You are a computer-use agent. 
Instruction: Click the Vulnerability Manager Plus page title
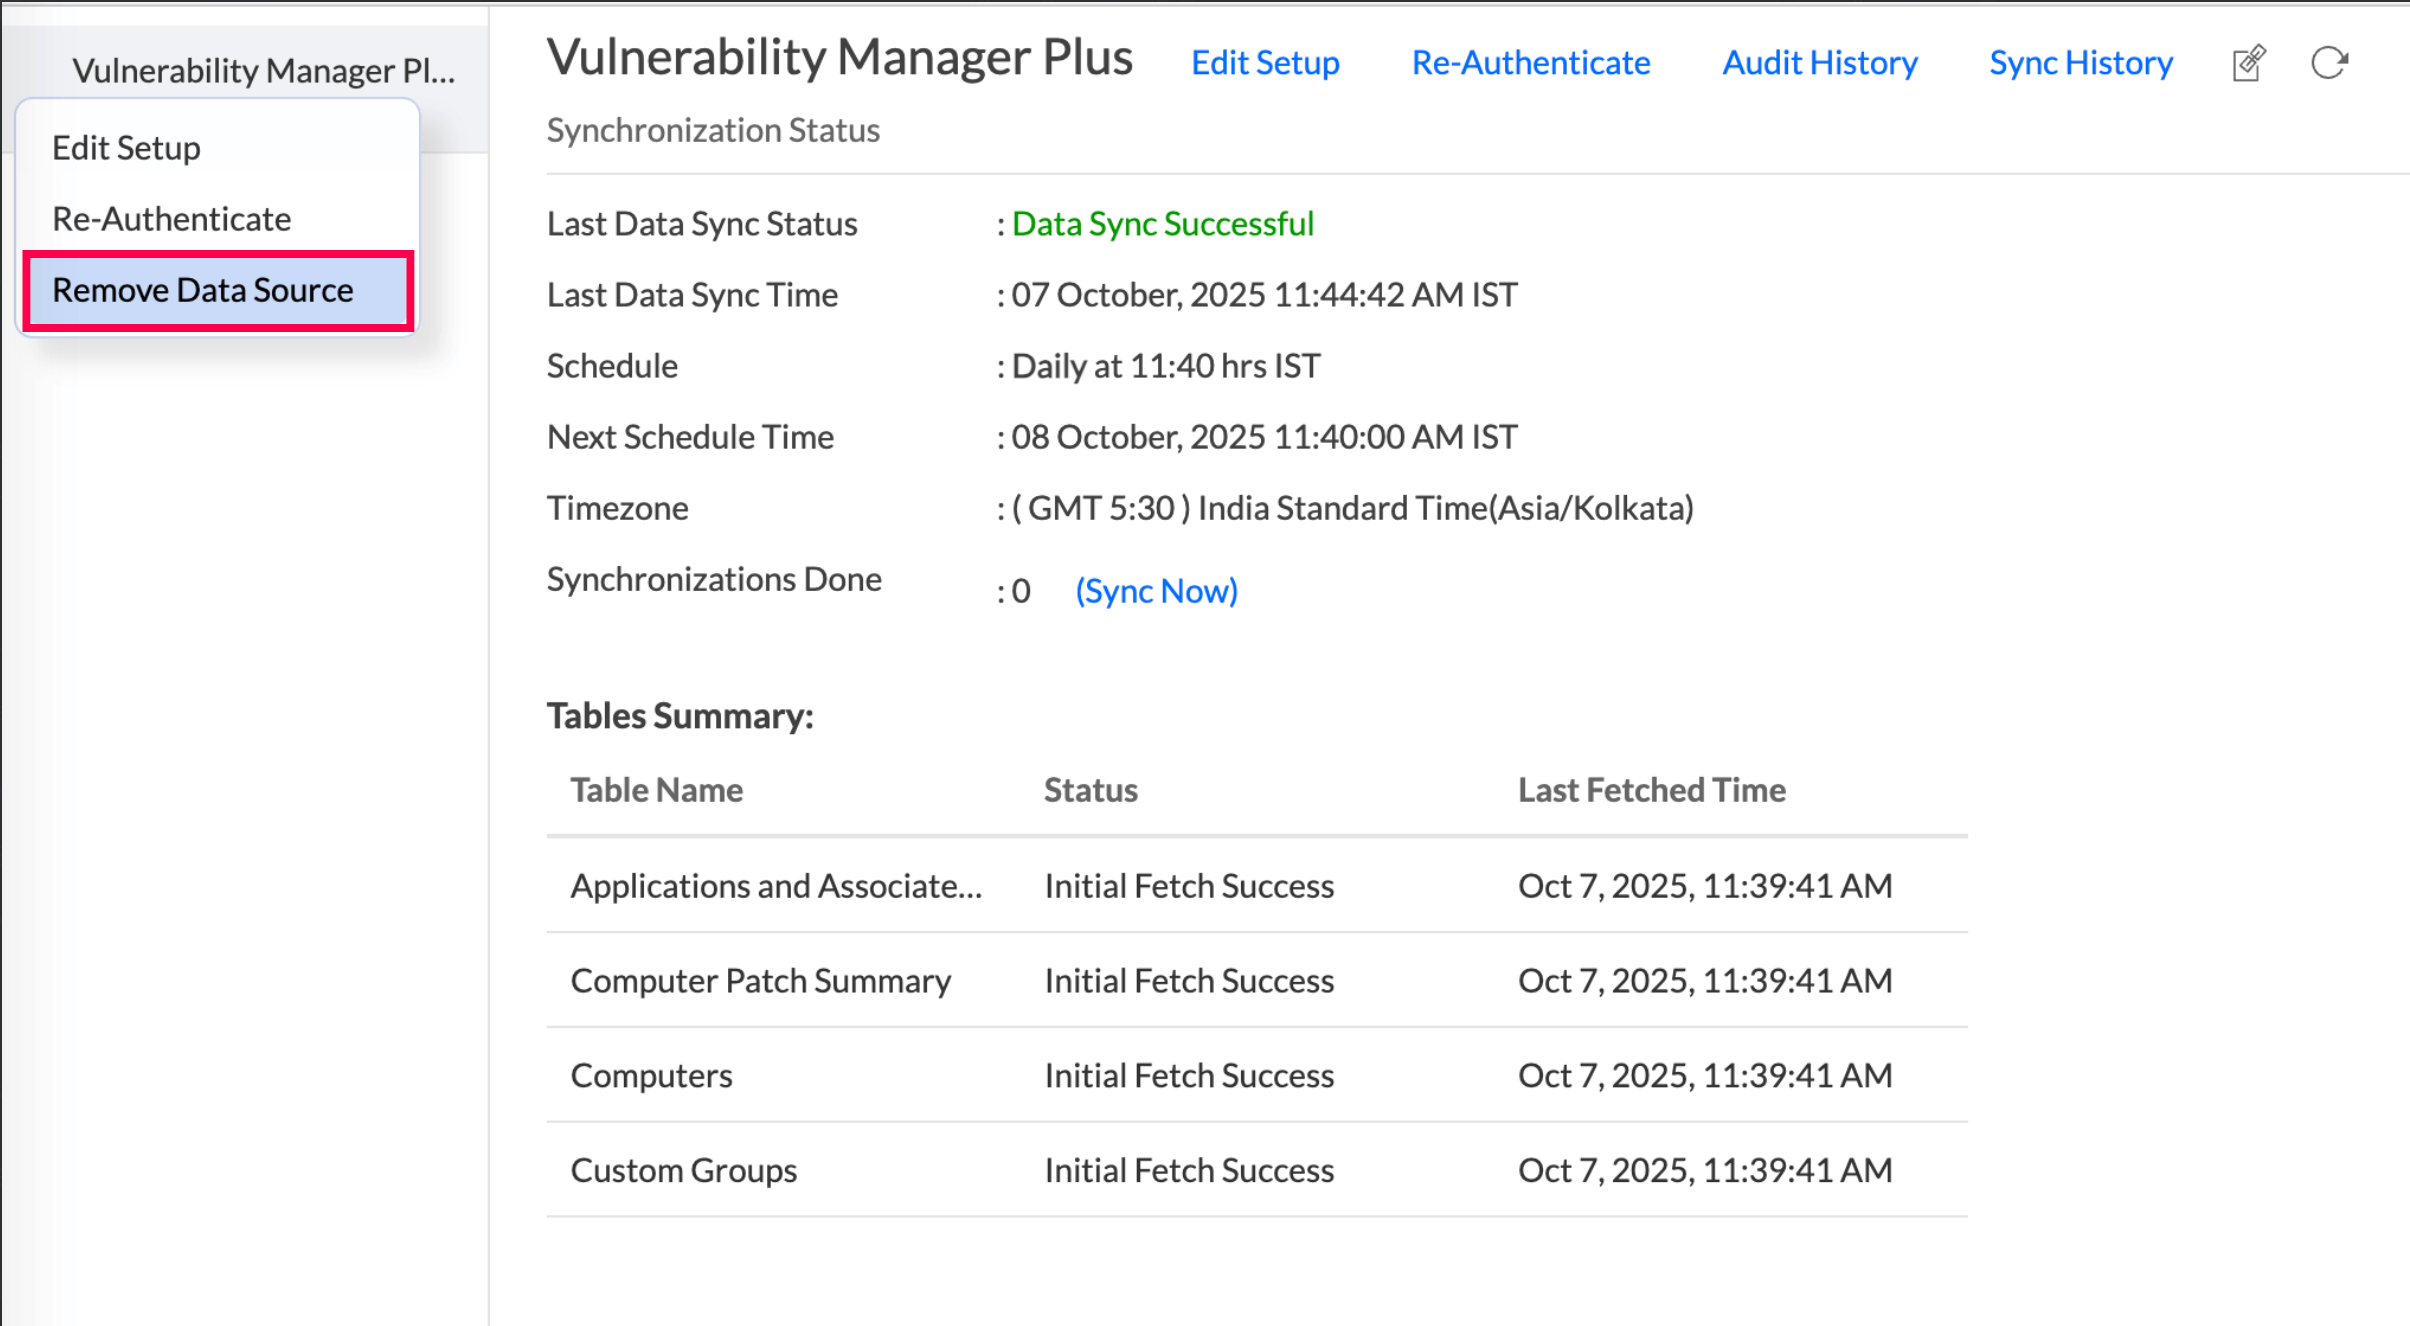(x=839, y=58)
